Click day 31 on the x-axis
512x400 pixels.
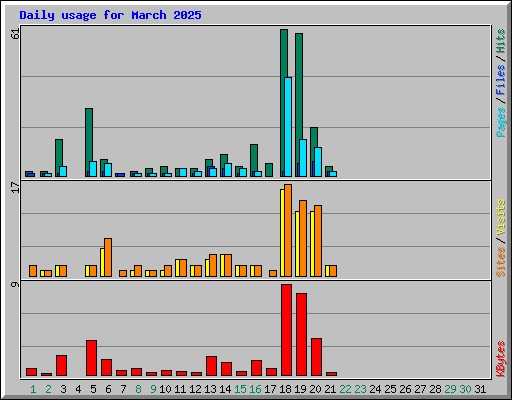(480, 389)
